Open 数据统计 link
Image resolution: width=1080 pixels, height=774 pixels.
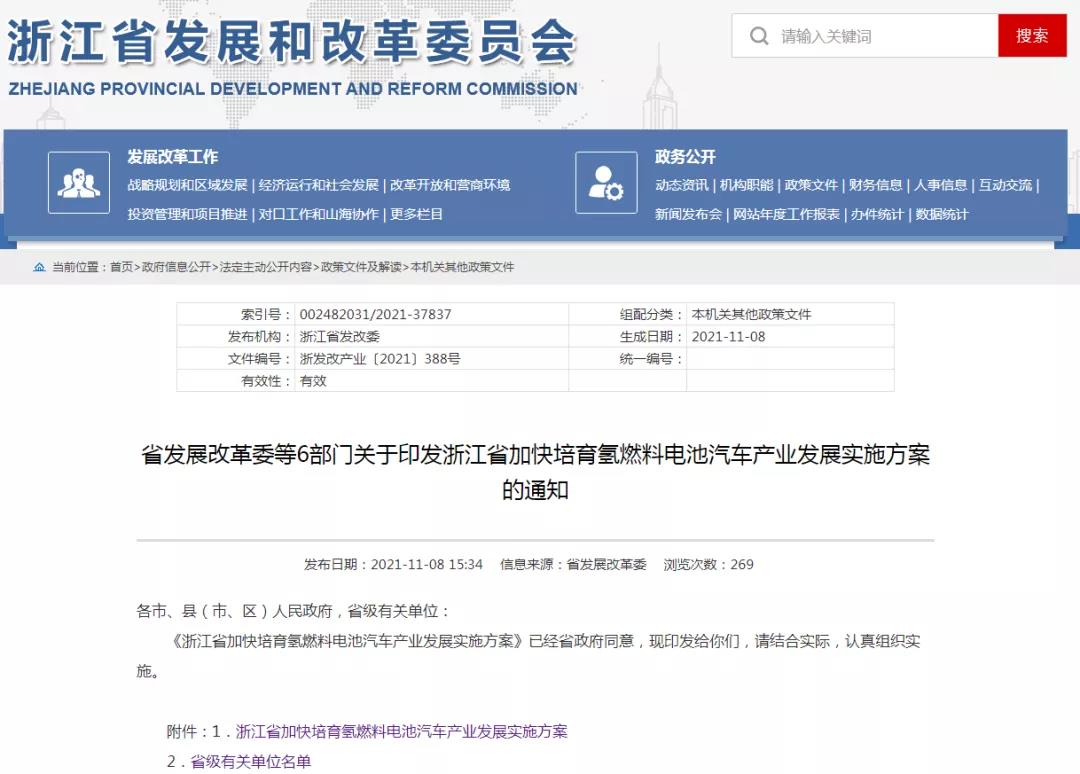pyautogui.click(x=942, y=214)
